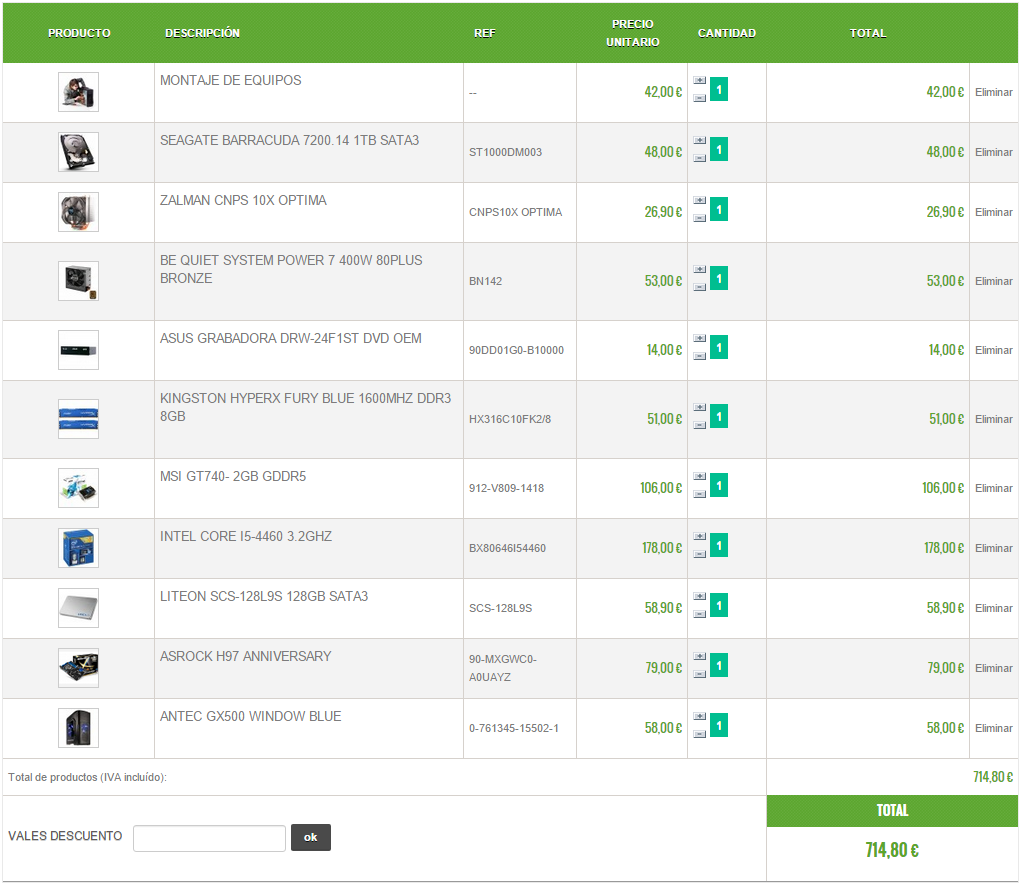Click the SEAGATE BARRACUDA 7200.14 1TB SATA3 description
Image resolution: width=1022 pixels, height=886 pixels.
pos(289,141)
